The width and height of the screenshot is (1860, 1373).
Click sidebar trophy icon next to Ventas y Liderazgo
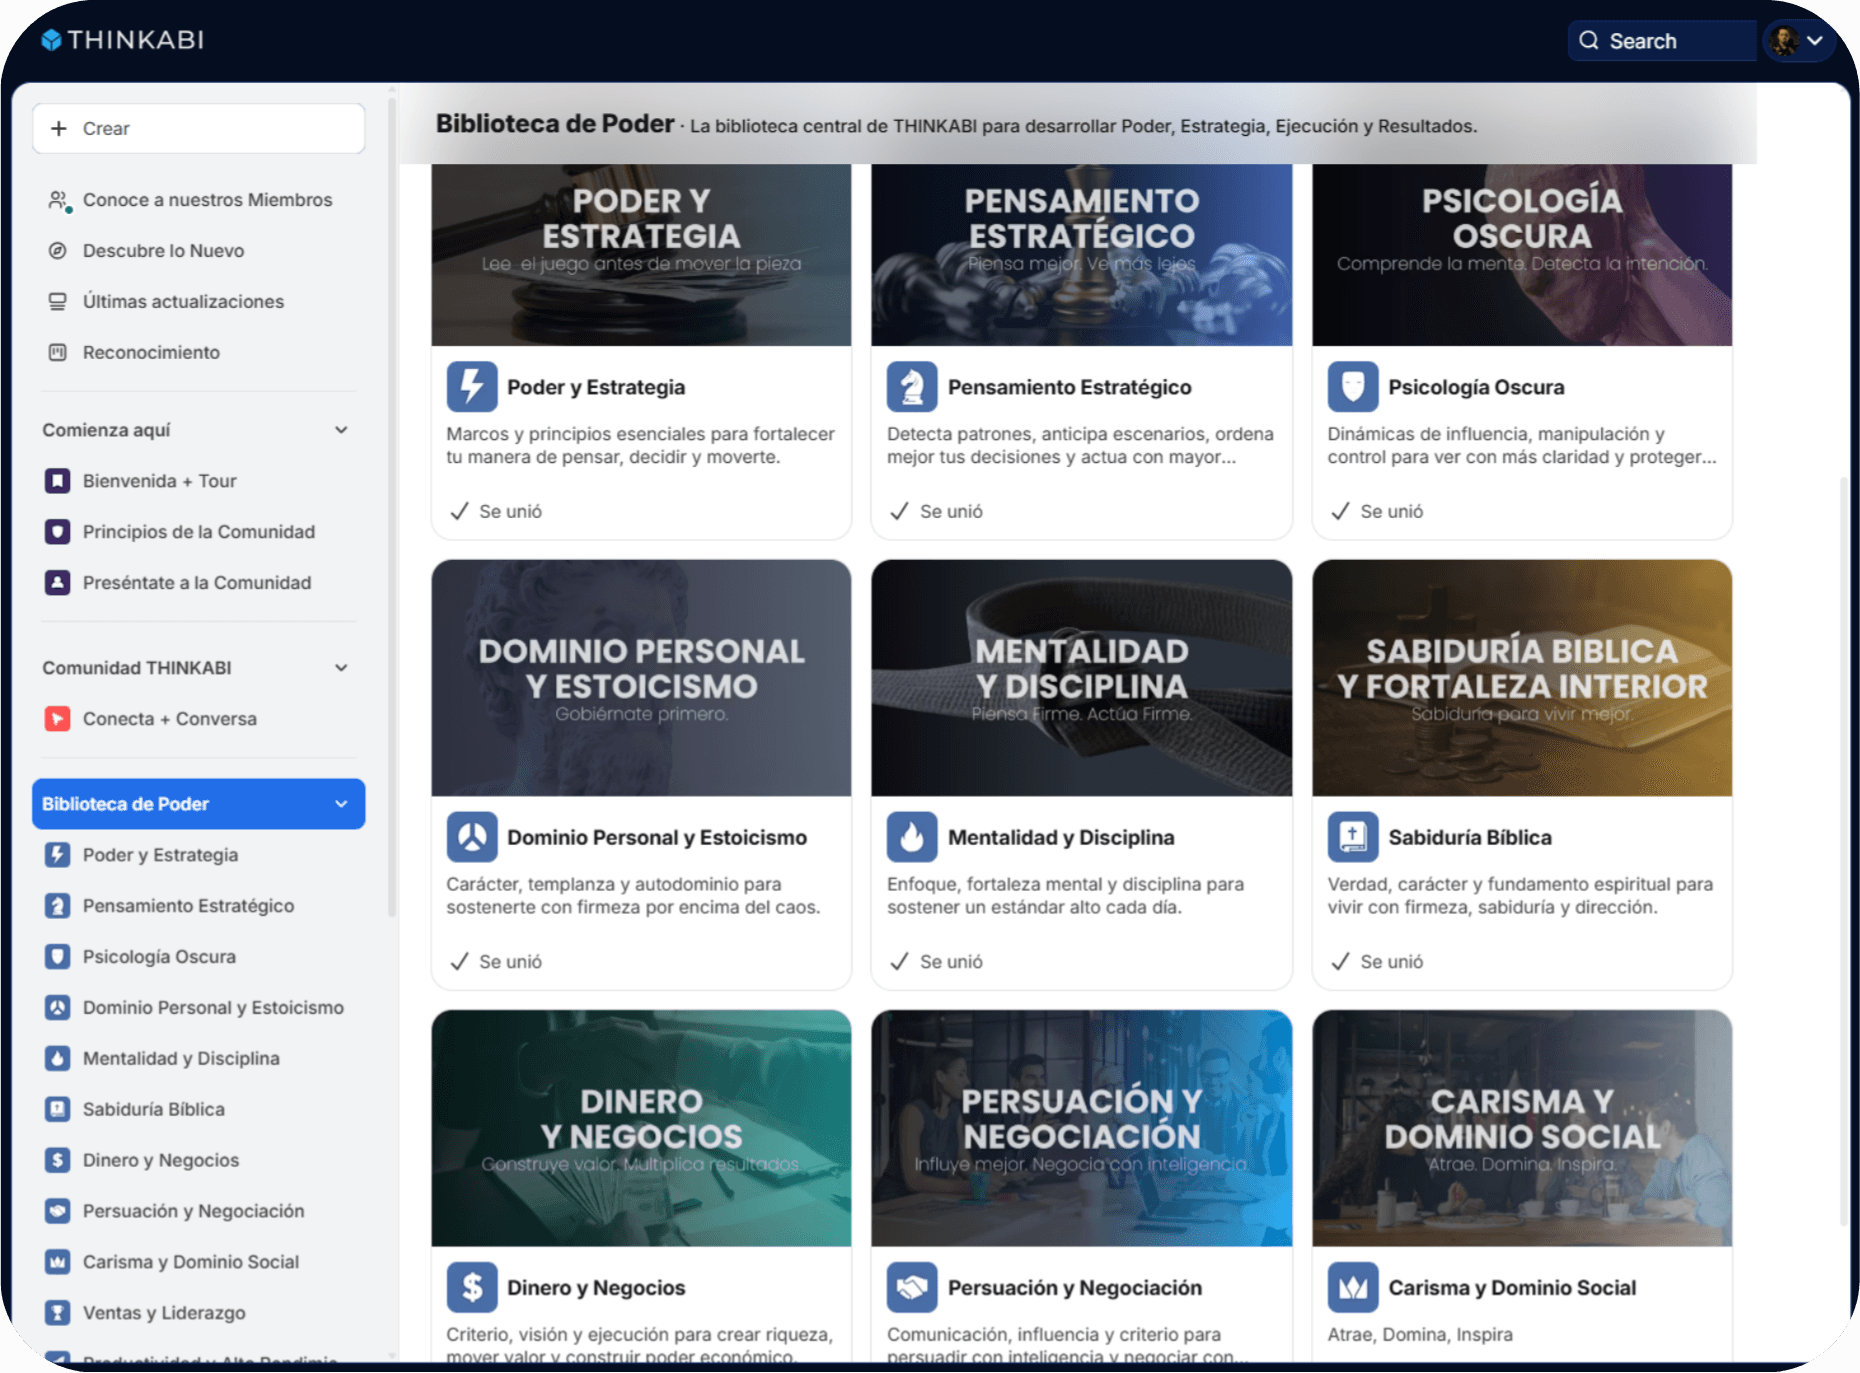pos(58,1313)
